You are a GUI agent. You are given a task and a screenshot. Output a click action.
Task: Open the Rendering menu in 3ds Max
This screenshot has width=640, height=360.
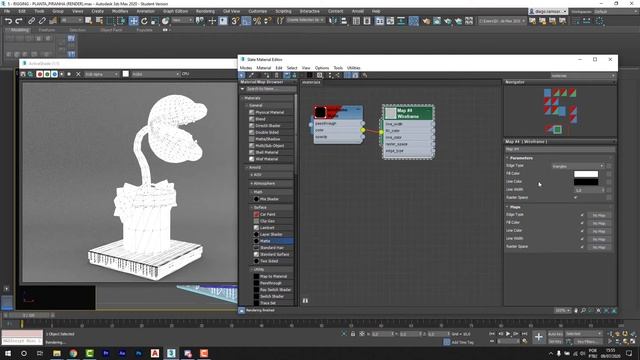point(205,11)
